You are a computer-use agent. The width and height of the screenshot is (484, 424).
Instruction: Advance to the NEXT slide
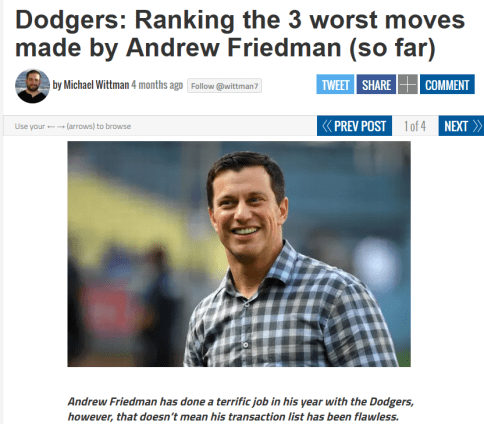[x=461, y=126]
